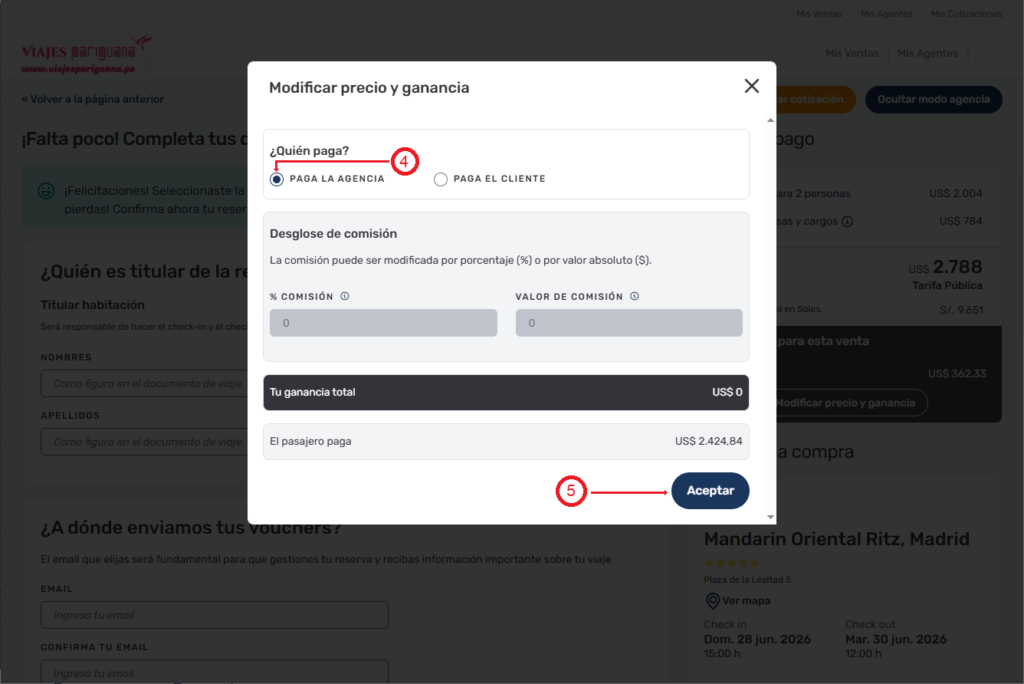Click the Valor de comisión info icon
The width and height of the screenshot is (1024, 684).
coord(634,296)
